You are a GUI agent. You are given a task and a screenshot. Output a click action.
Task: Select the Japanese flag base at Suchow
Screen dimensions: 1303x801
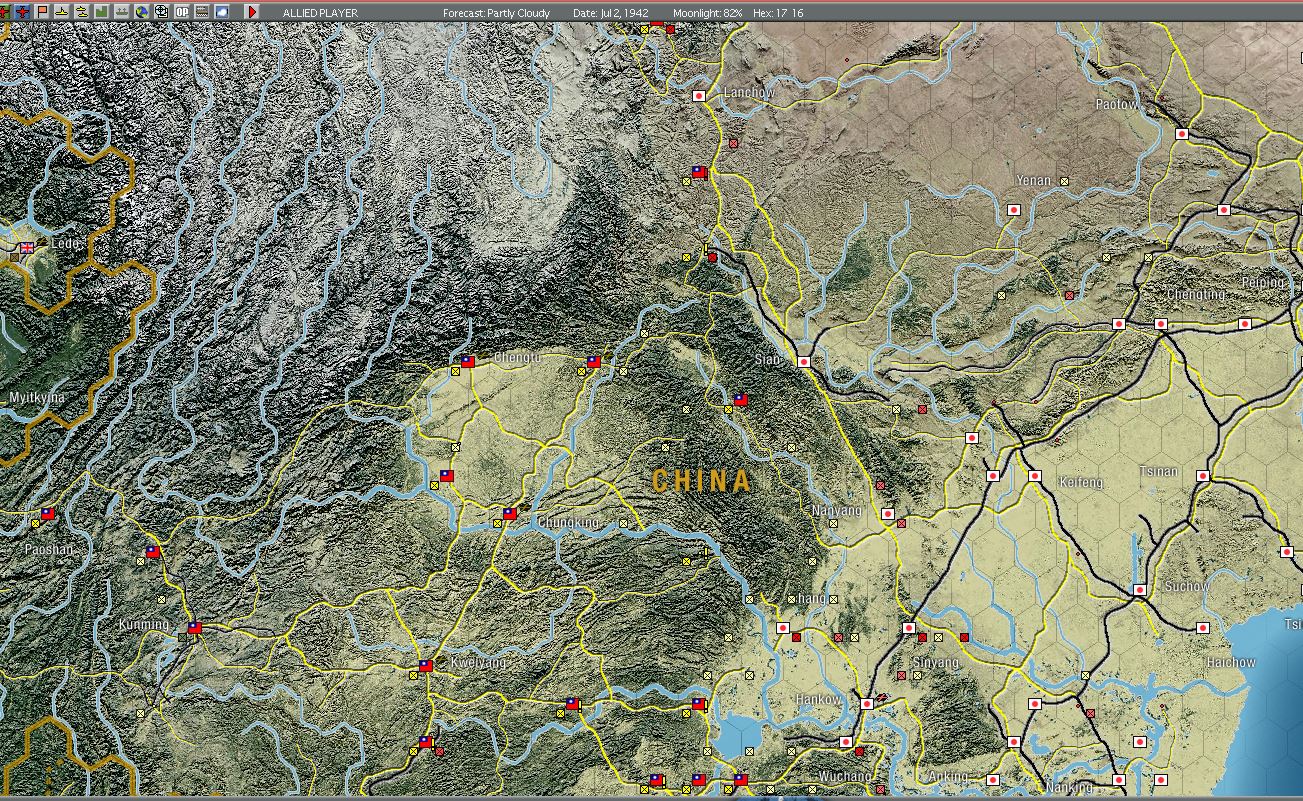[x=1139, y=590]
